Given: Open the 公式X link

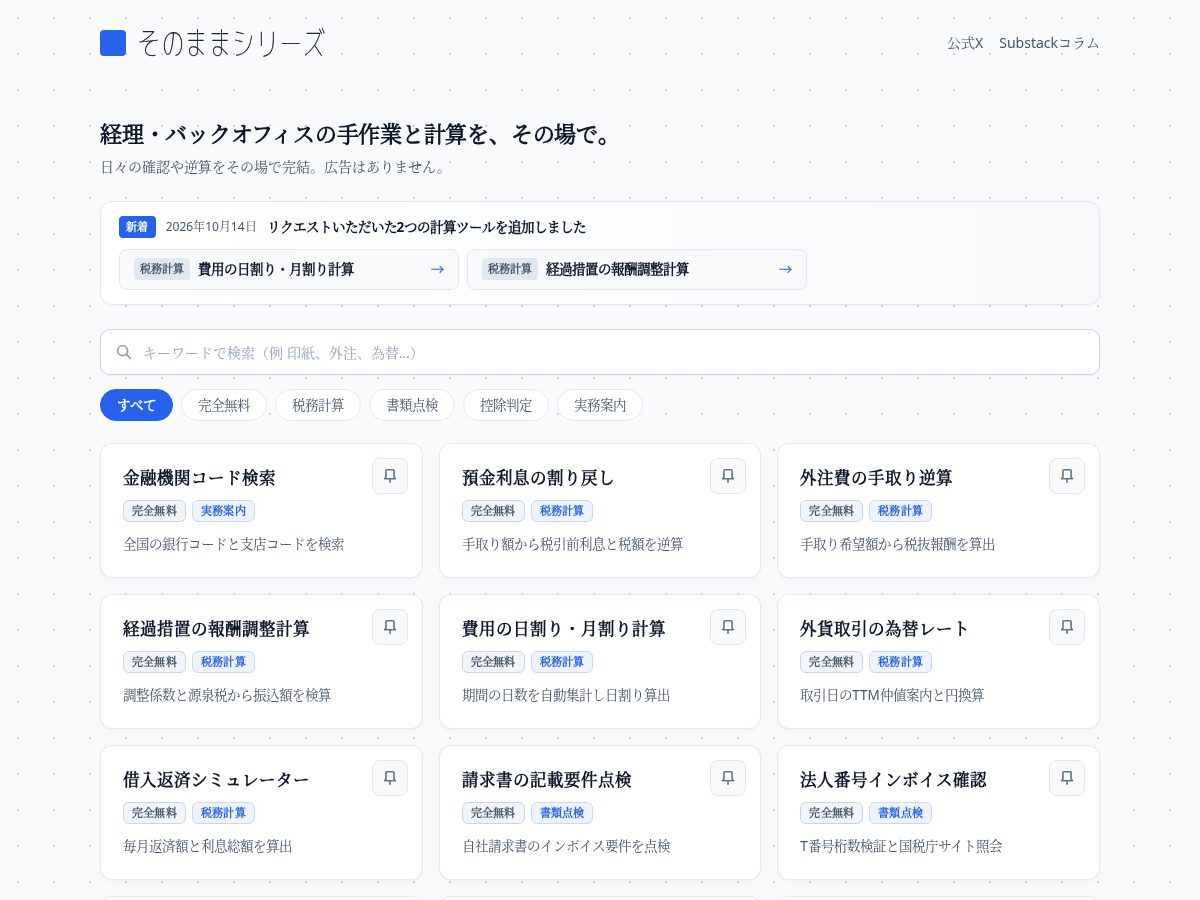Looking at the screenshot, I should tap(965, 43).
